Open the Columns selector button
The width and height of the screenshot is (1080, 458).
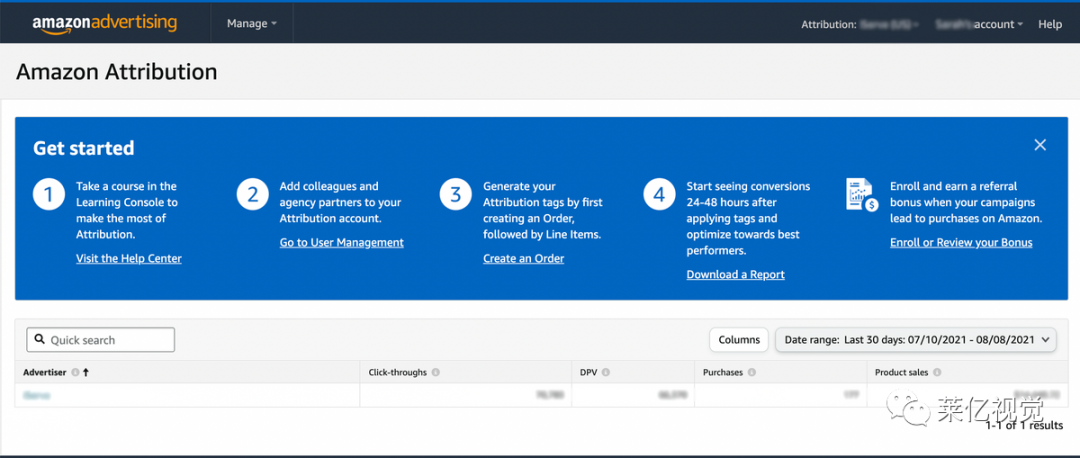(739, 340)
